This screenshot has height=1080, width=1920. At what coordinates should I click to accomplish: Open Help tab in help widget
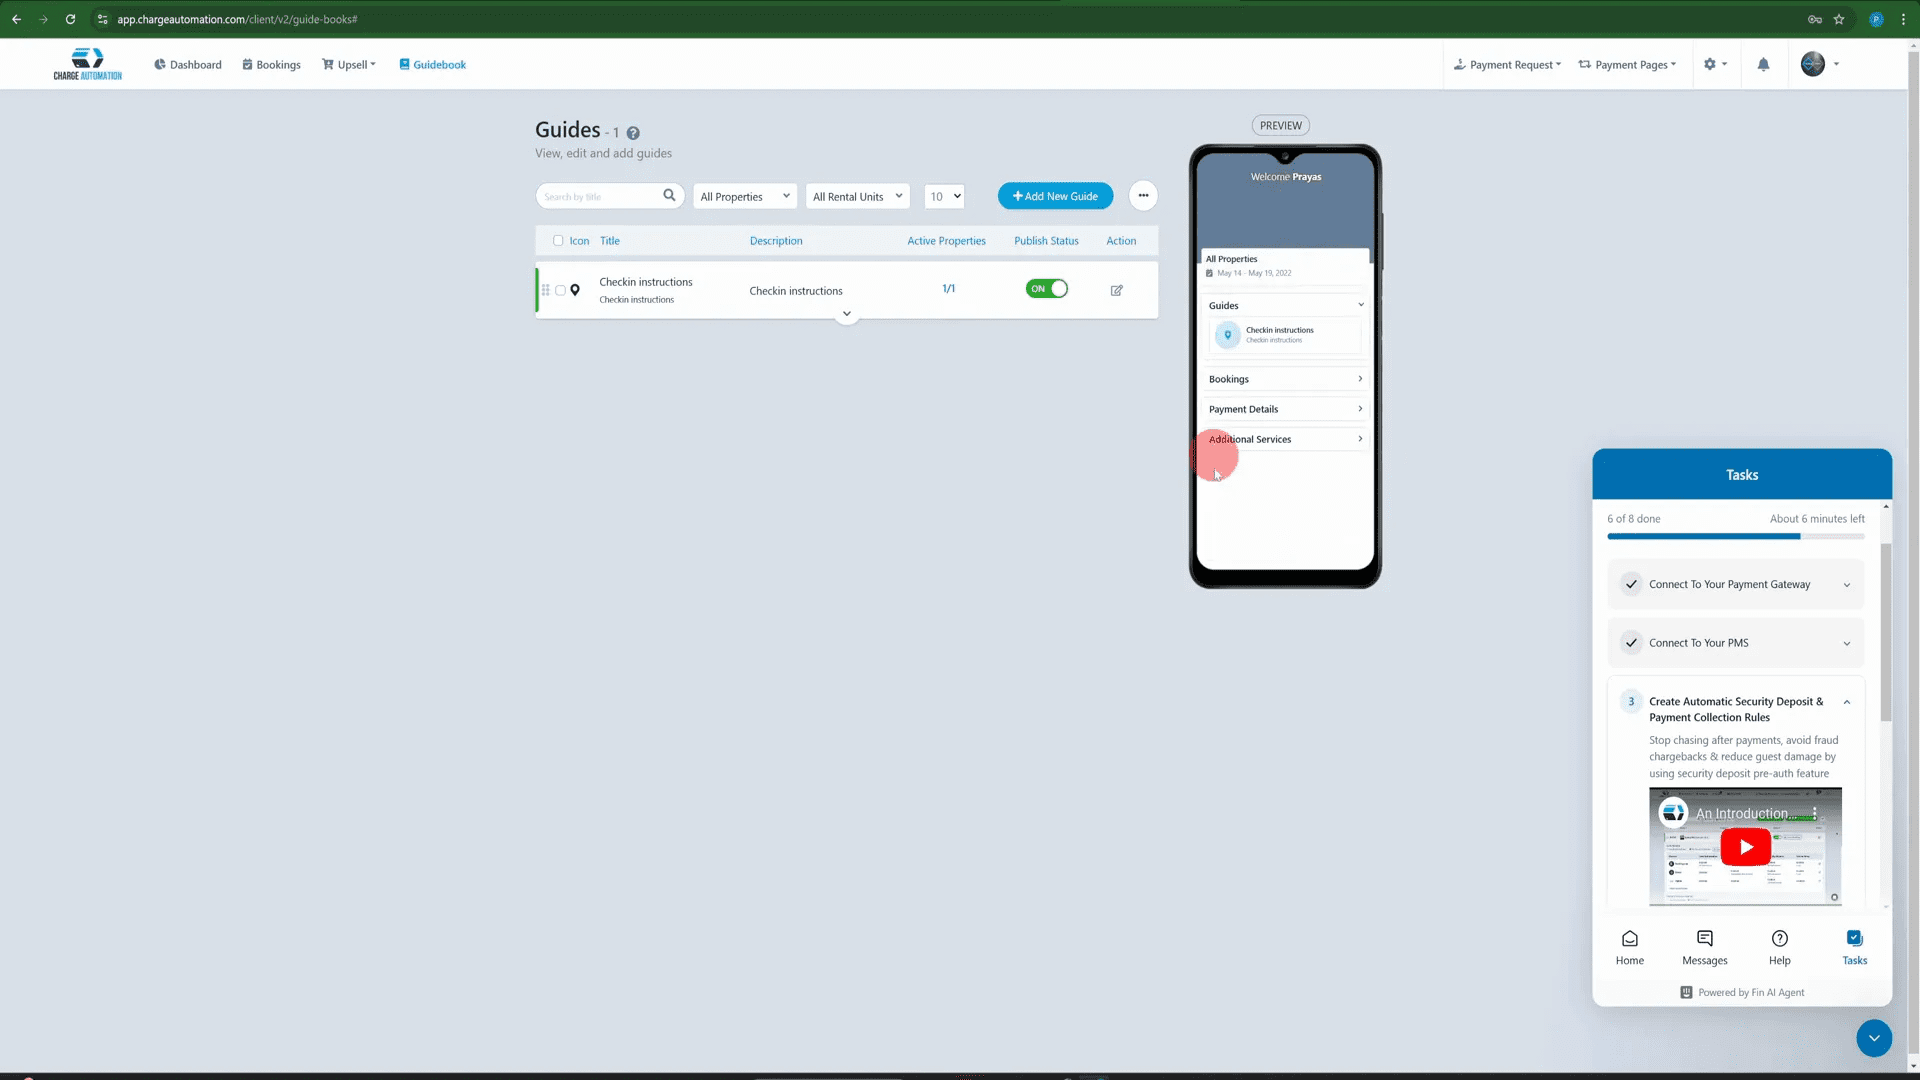pos(1780,946)
